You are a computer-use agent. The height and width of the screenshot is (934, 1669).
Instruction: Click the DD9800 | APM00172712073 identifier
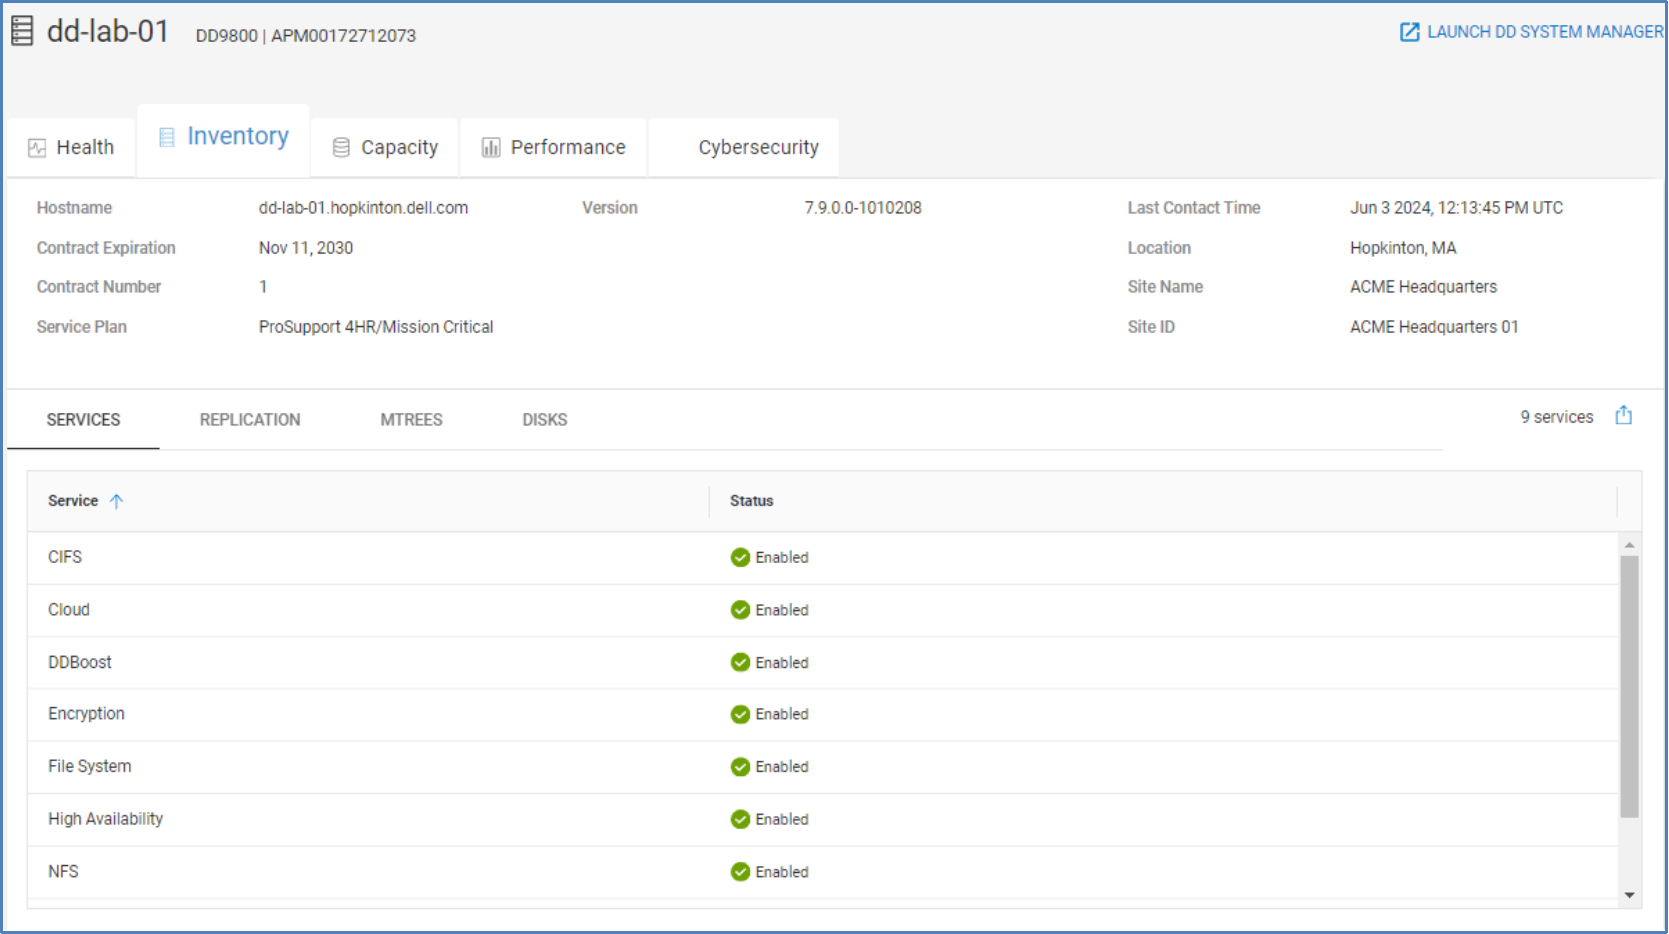coord(306,36)
